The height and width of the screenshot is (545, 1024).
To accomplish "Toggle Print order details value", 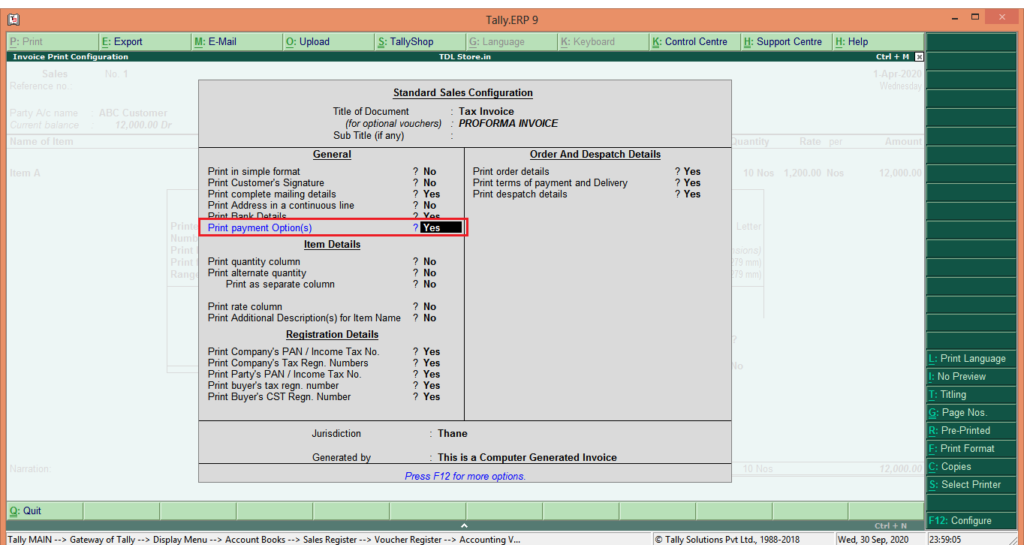I will [x=691, y=172].
